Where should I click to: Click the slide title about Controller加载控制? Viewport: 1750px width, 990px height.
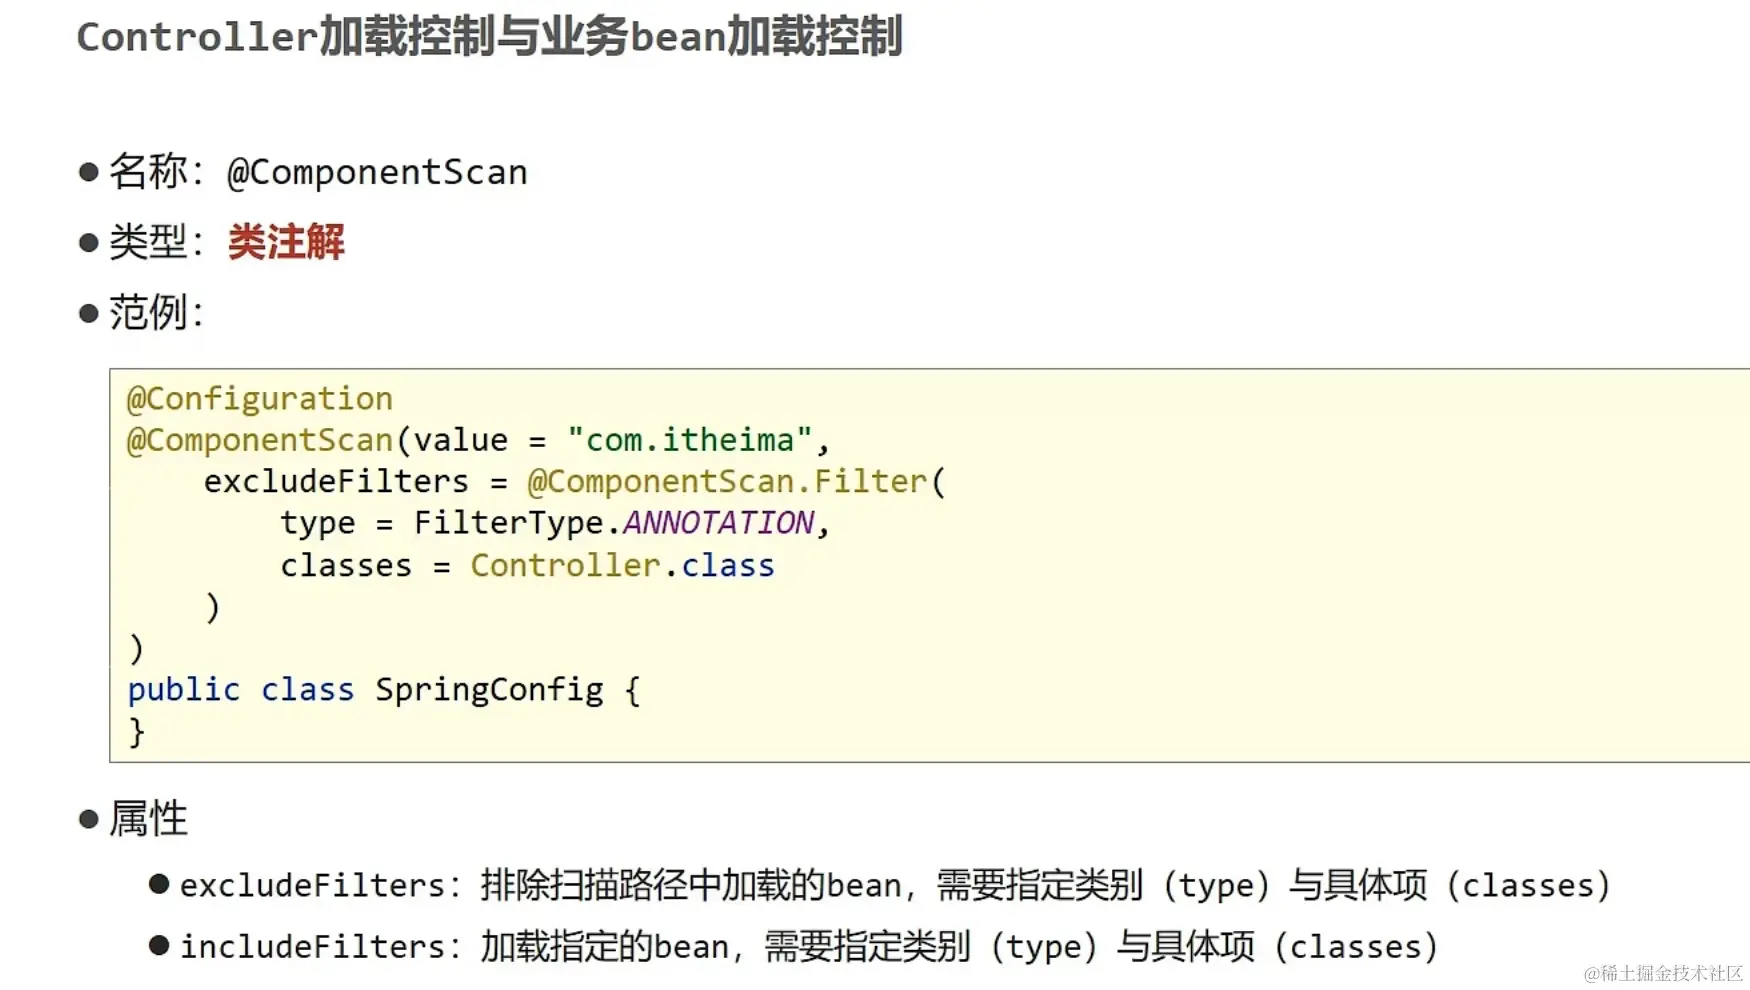pyautogui.click(x=490, y=37)
